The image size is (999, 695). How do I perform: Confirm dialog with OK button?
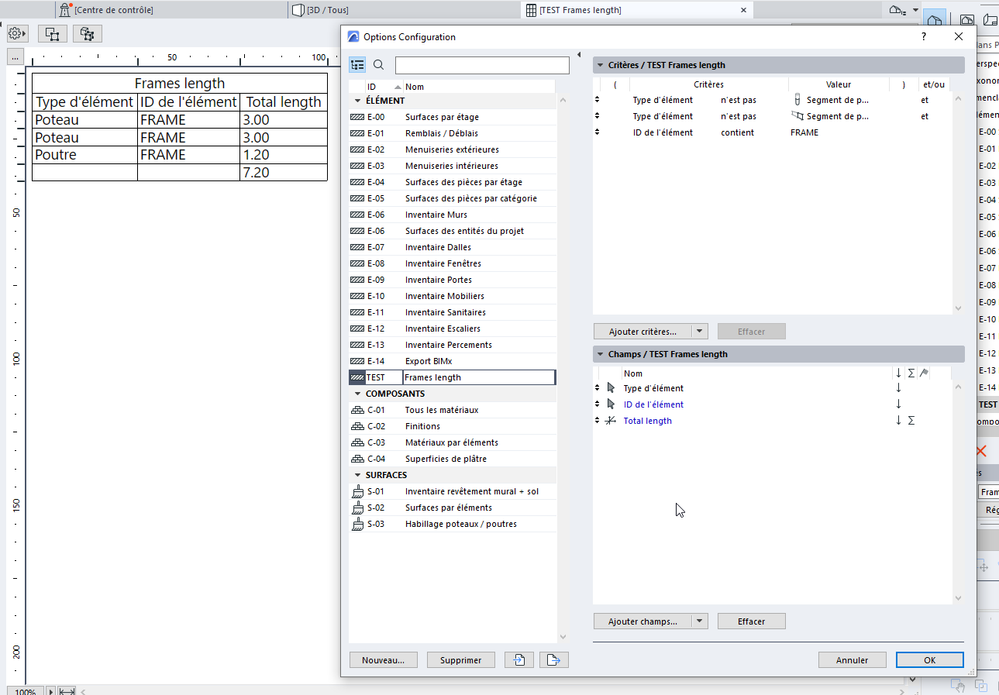point(930,660)
